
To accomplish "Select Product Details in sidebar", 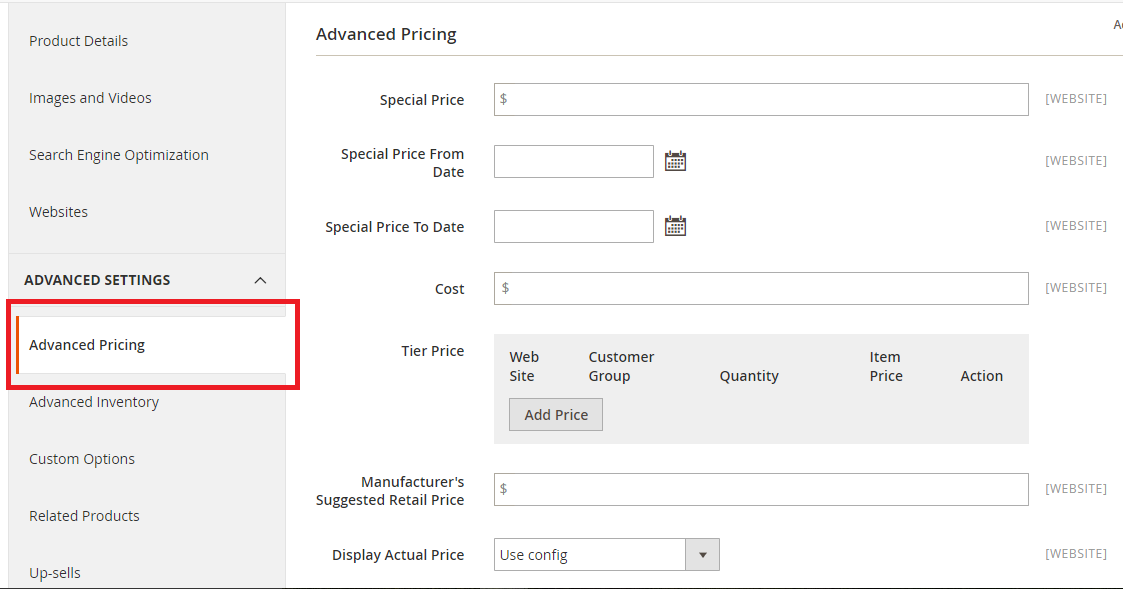I will coord(78,41).
